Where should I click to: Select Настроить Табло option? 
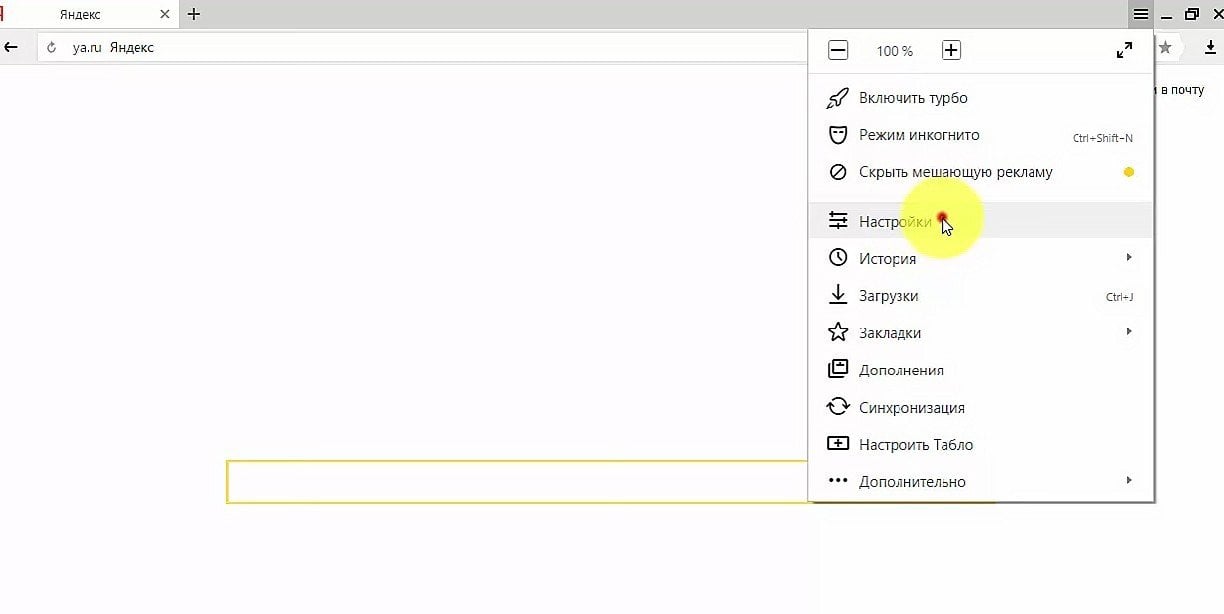[980, 444]
